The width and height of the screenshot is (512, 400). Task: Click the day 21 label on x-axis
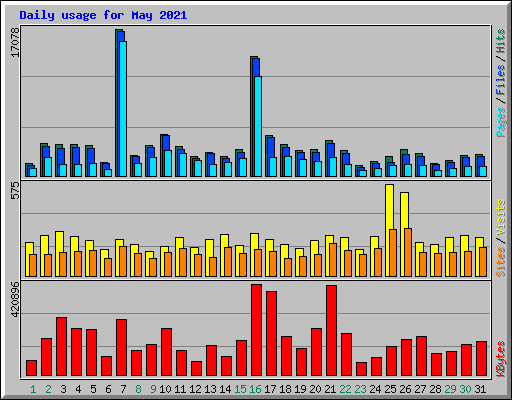[x=330, y=389]
